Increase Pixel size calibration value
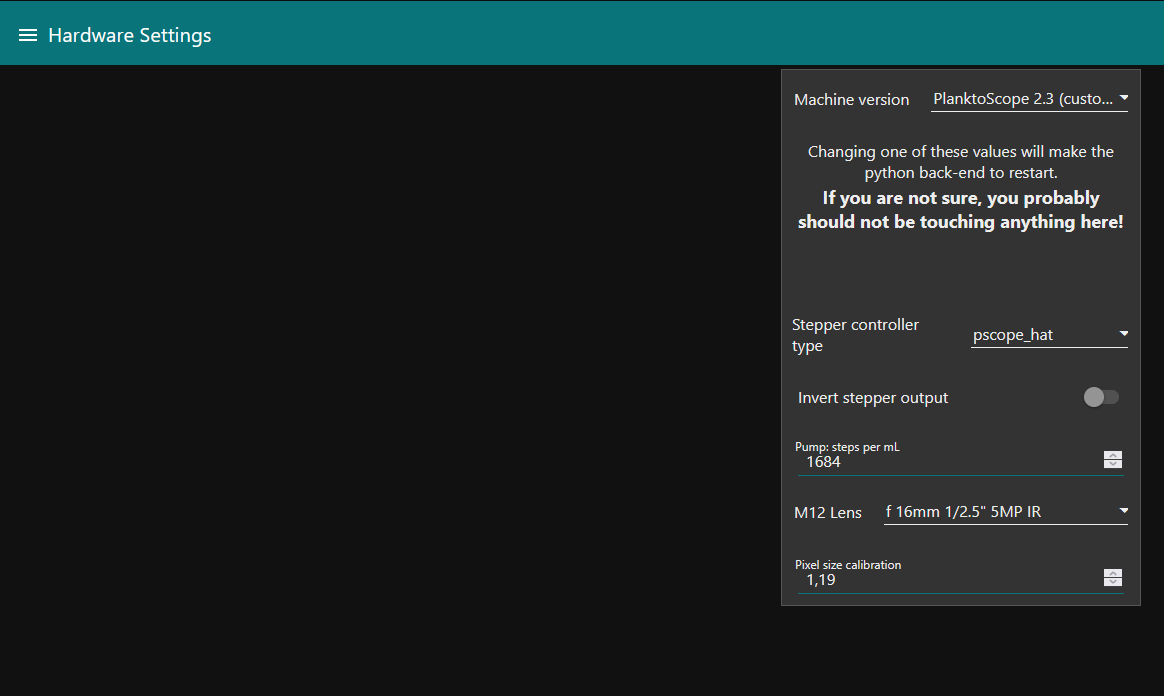This screenshot has height=696, width=1164. (x=1113, y=573)
